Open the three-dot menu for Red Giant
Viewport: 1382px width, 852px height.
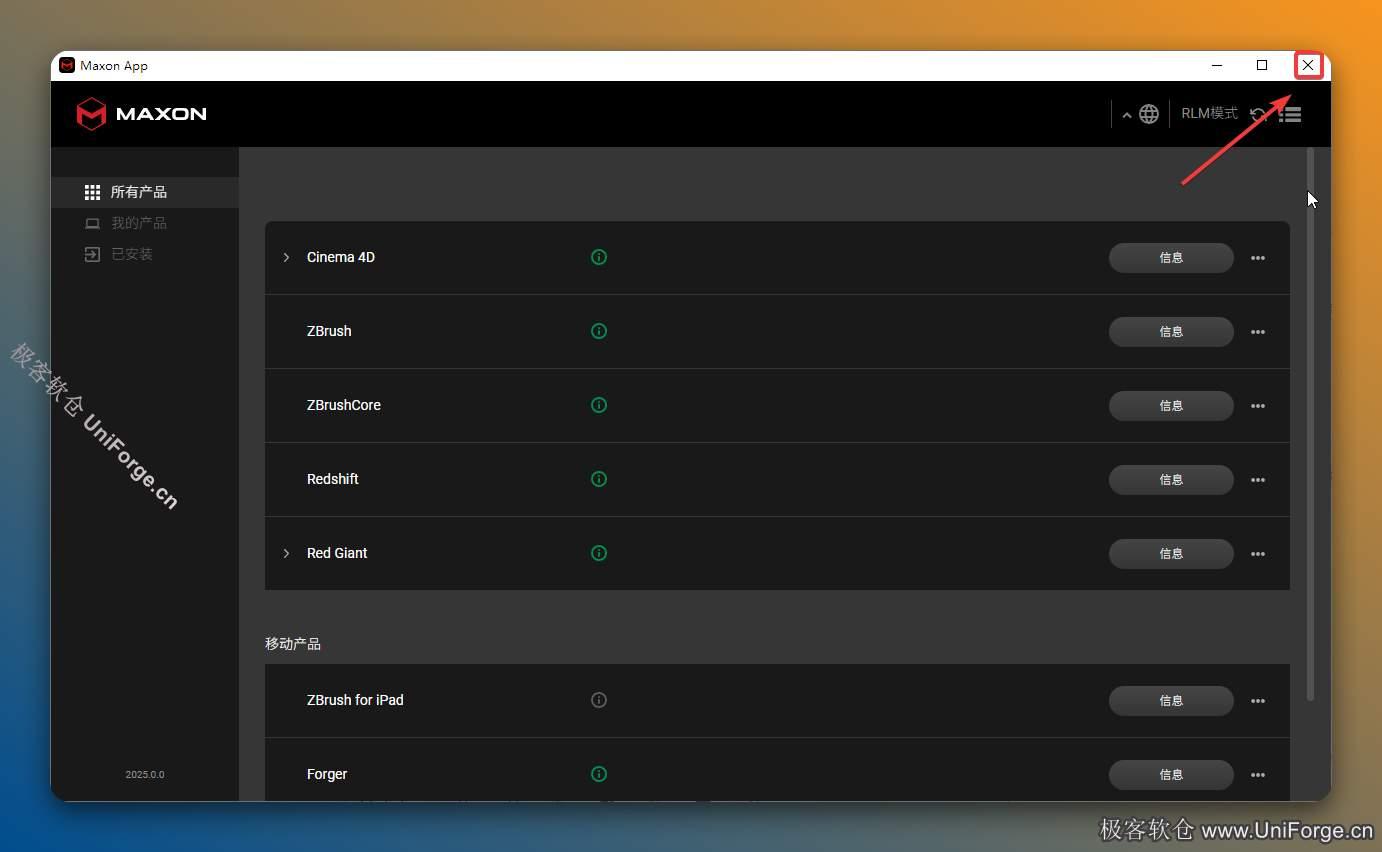[1258, 554]
